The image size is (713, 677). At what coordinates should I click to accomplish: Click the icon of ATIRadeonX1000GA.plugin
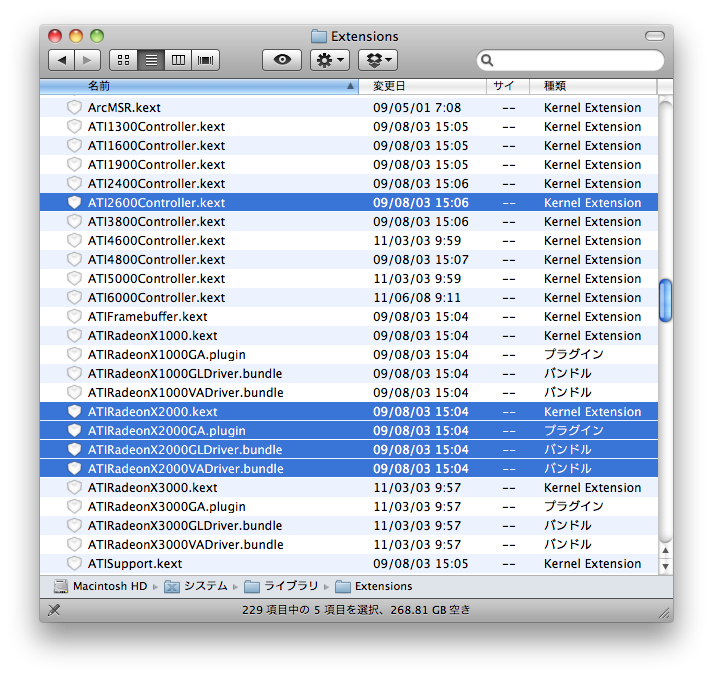74,355
